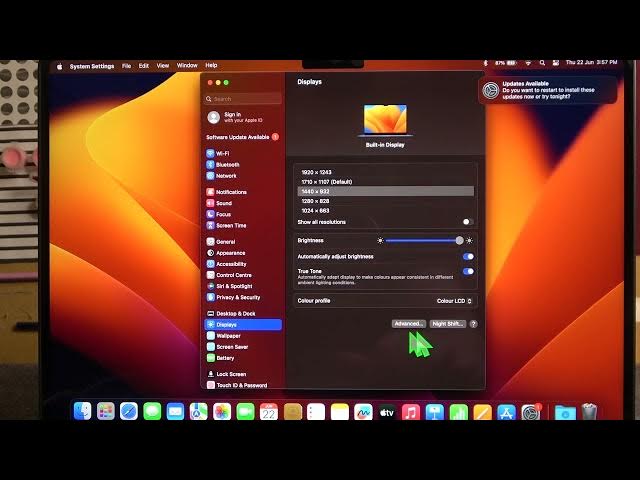Choose the 1280 × 828 resolution

(x=315, y=201)
